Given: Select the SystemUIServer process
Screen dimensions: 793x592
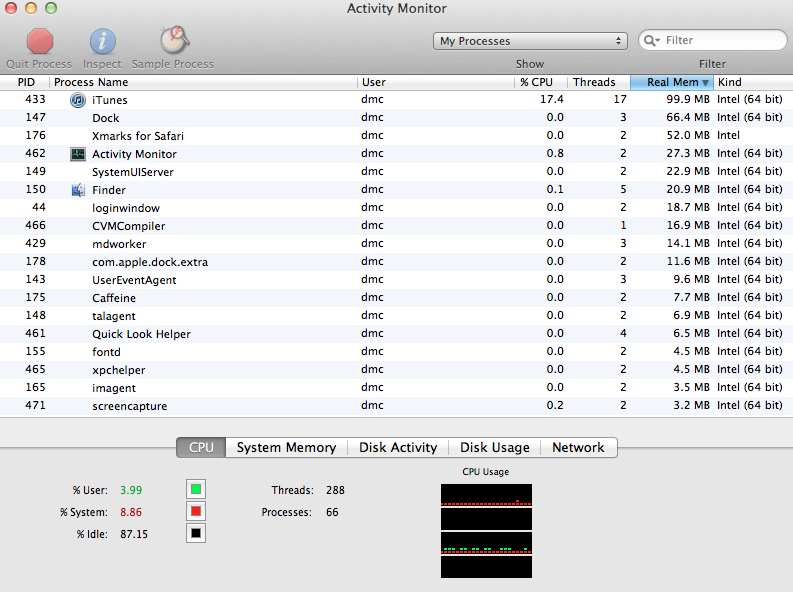Looking at the screenshot, I should 396,172.
